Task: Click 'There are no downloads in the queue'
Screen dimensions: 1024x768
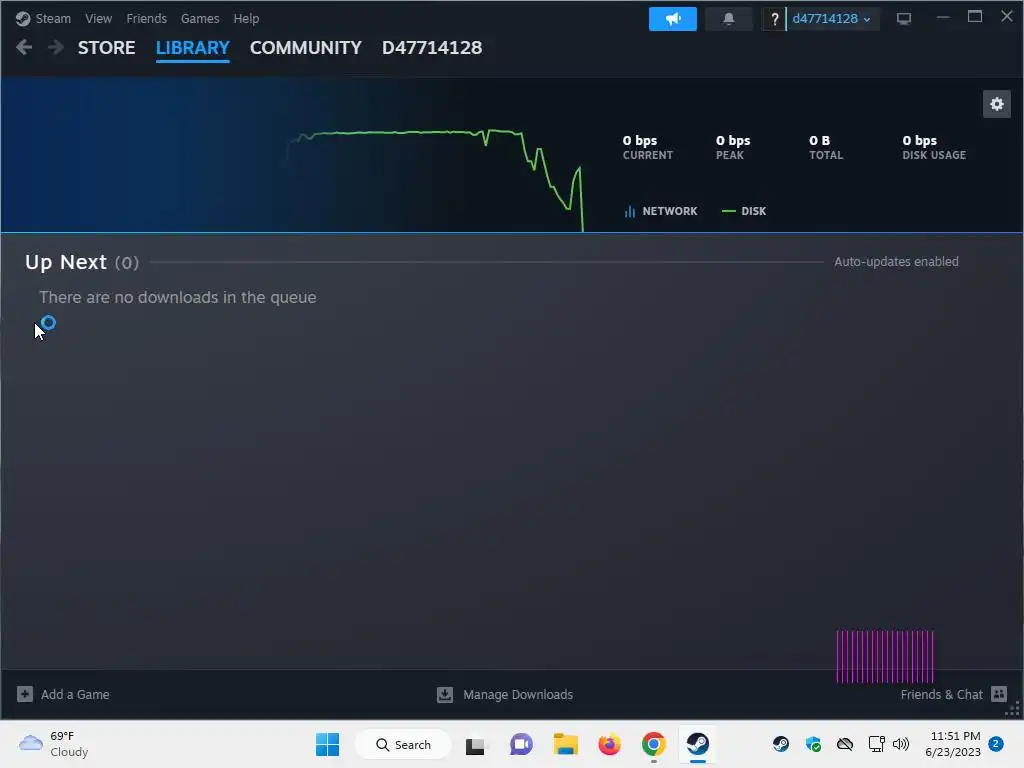Action: [178, 297]
